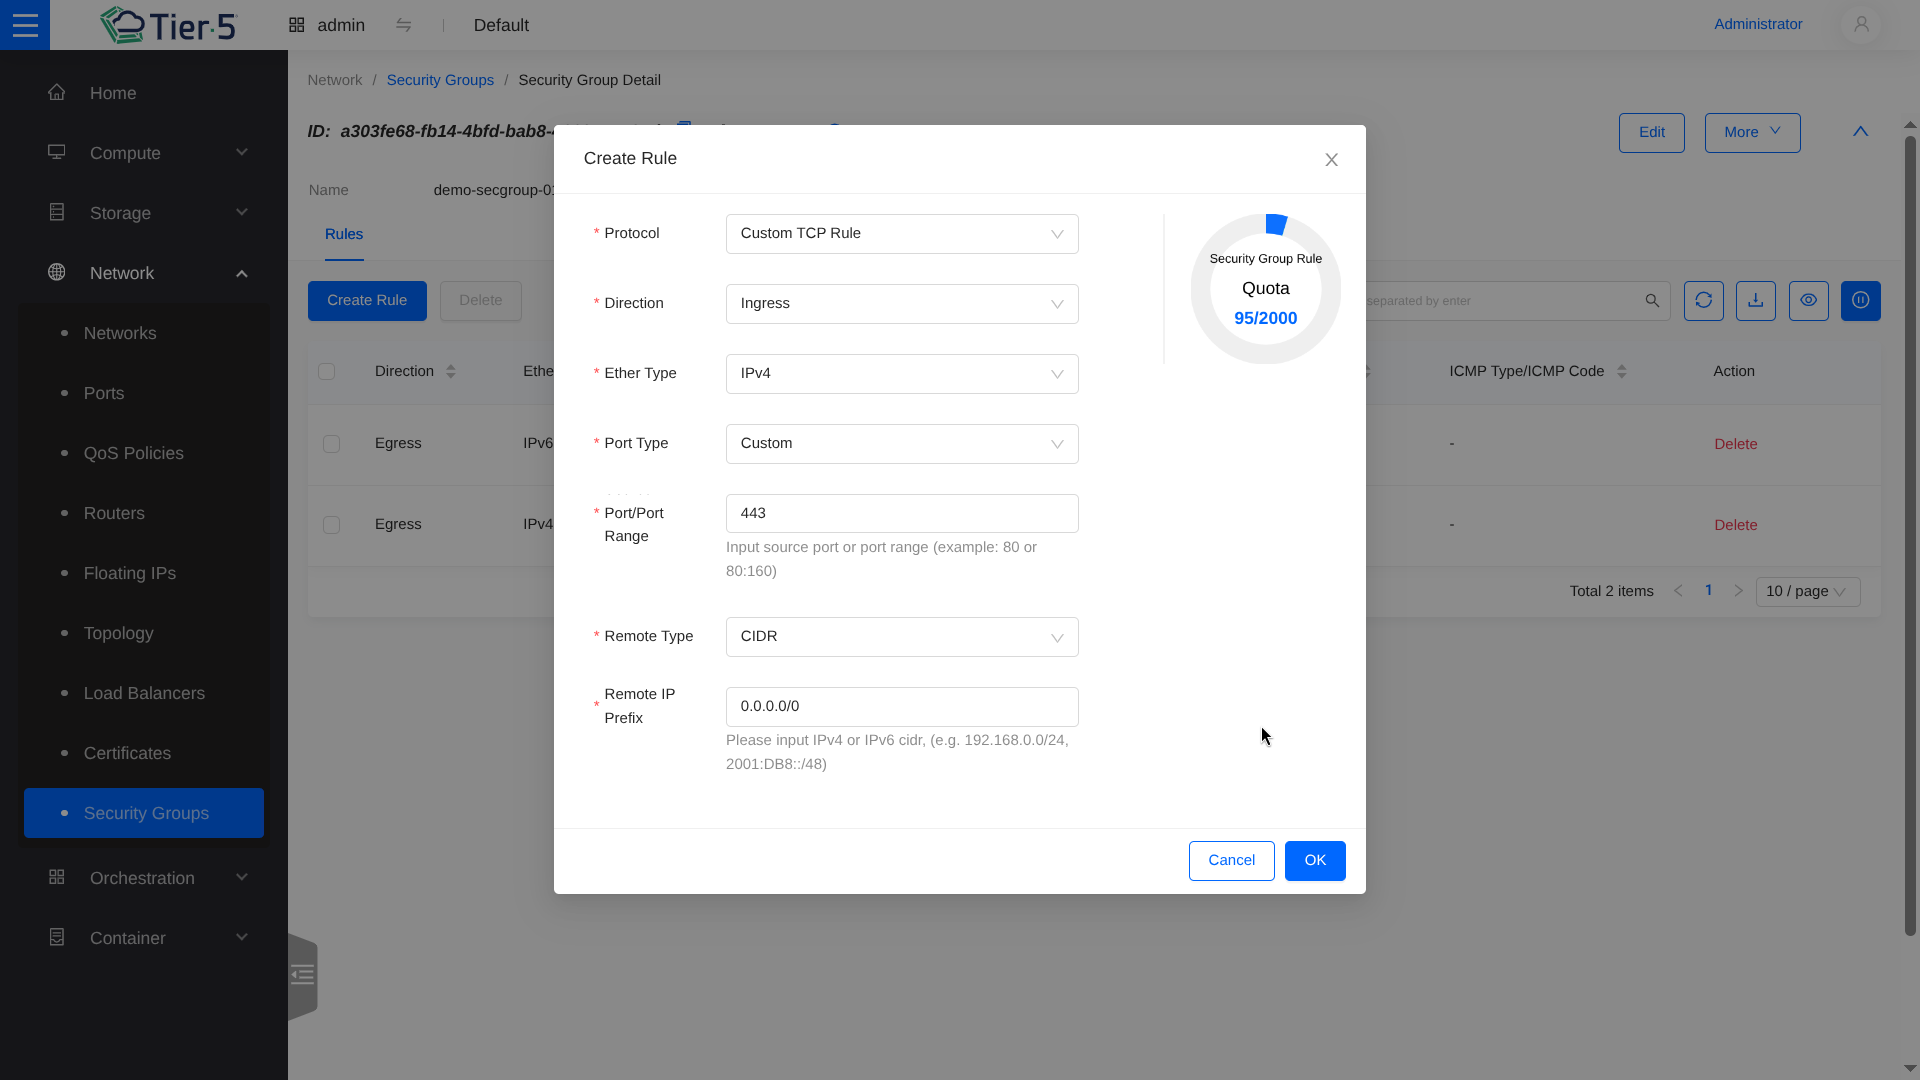Click the sidebar collapse icon at the bottom left
1920x1080 pixels.
coord(302,975)
